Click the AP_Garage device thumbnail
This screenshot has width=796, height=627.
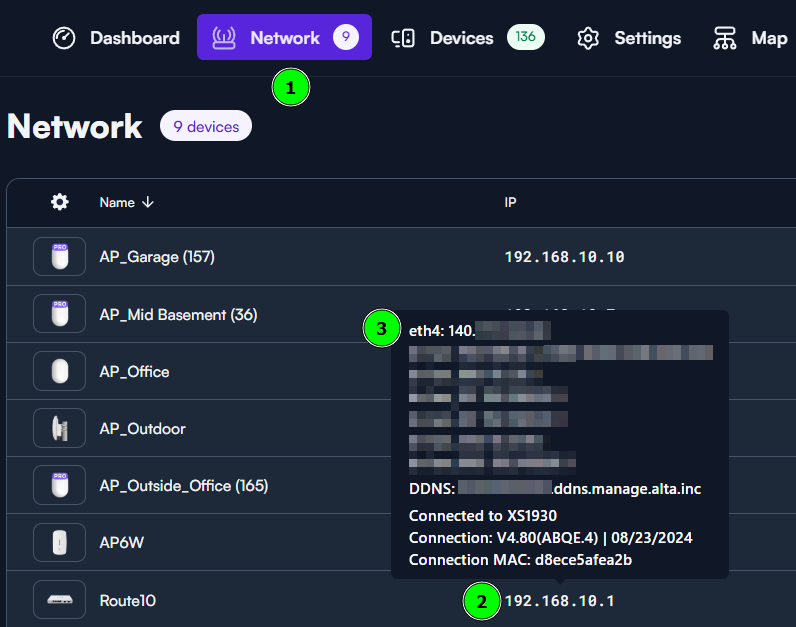point(59,256)
